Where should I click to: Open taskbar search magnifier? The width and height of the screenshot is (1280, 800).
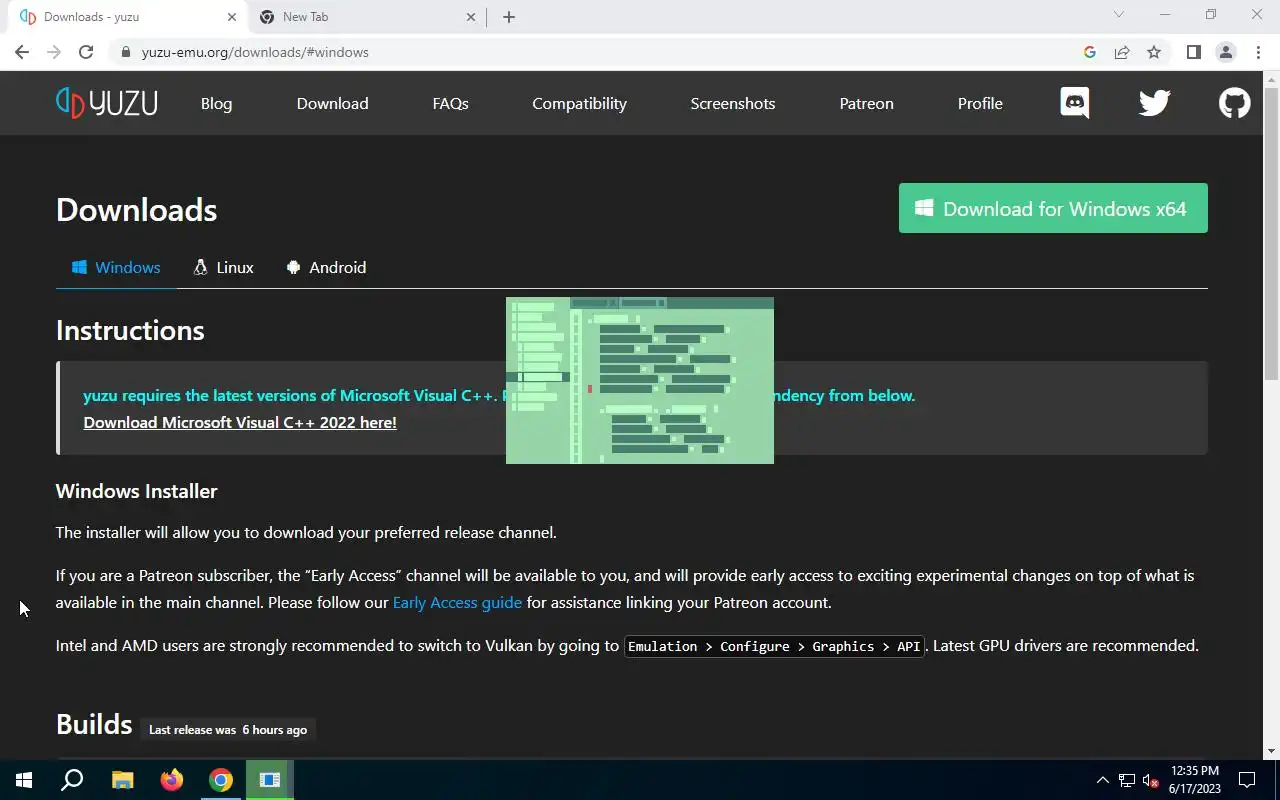tap(72, 780)
